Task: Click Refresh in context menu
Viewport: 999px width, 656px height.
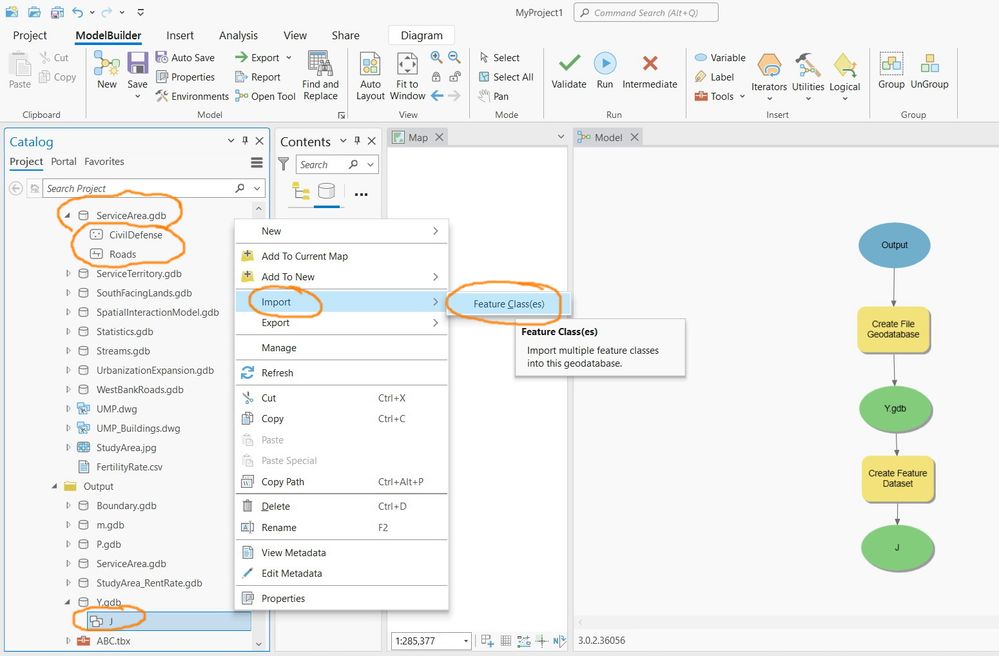Action: (x=341, y=373)
